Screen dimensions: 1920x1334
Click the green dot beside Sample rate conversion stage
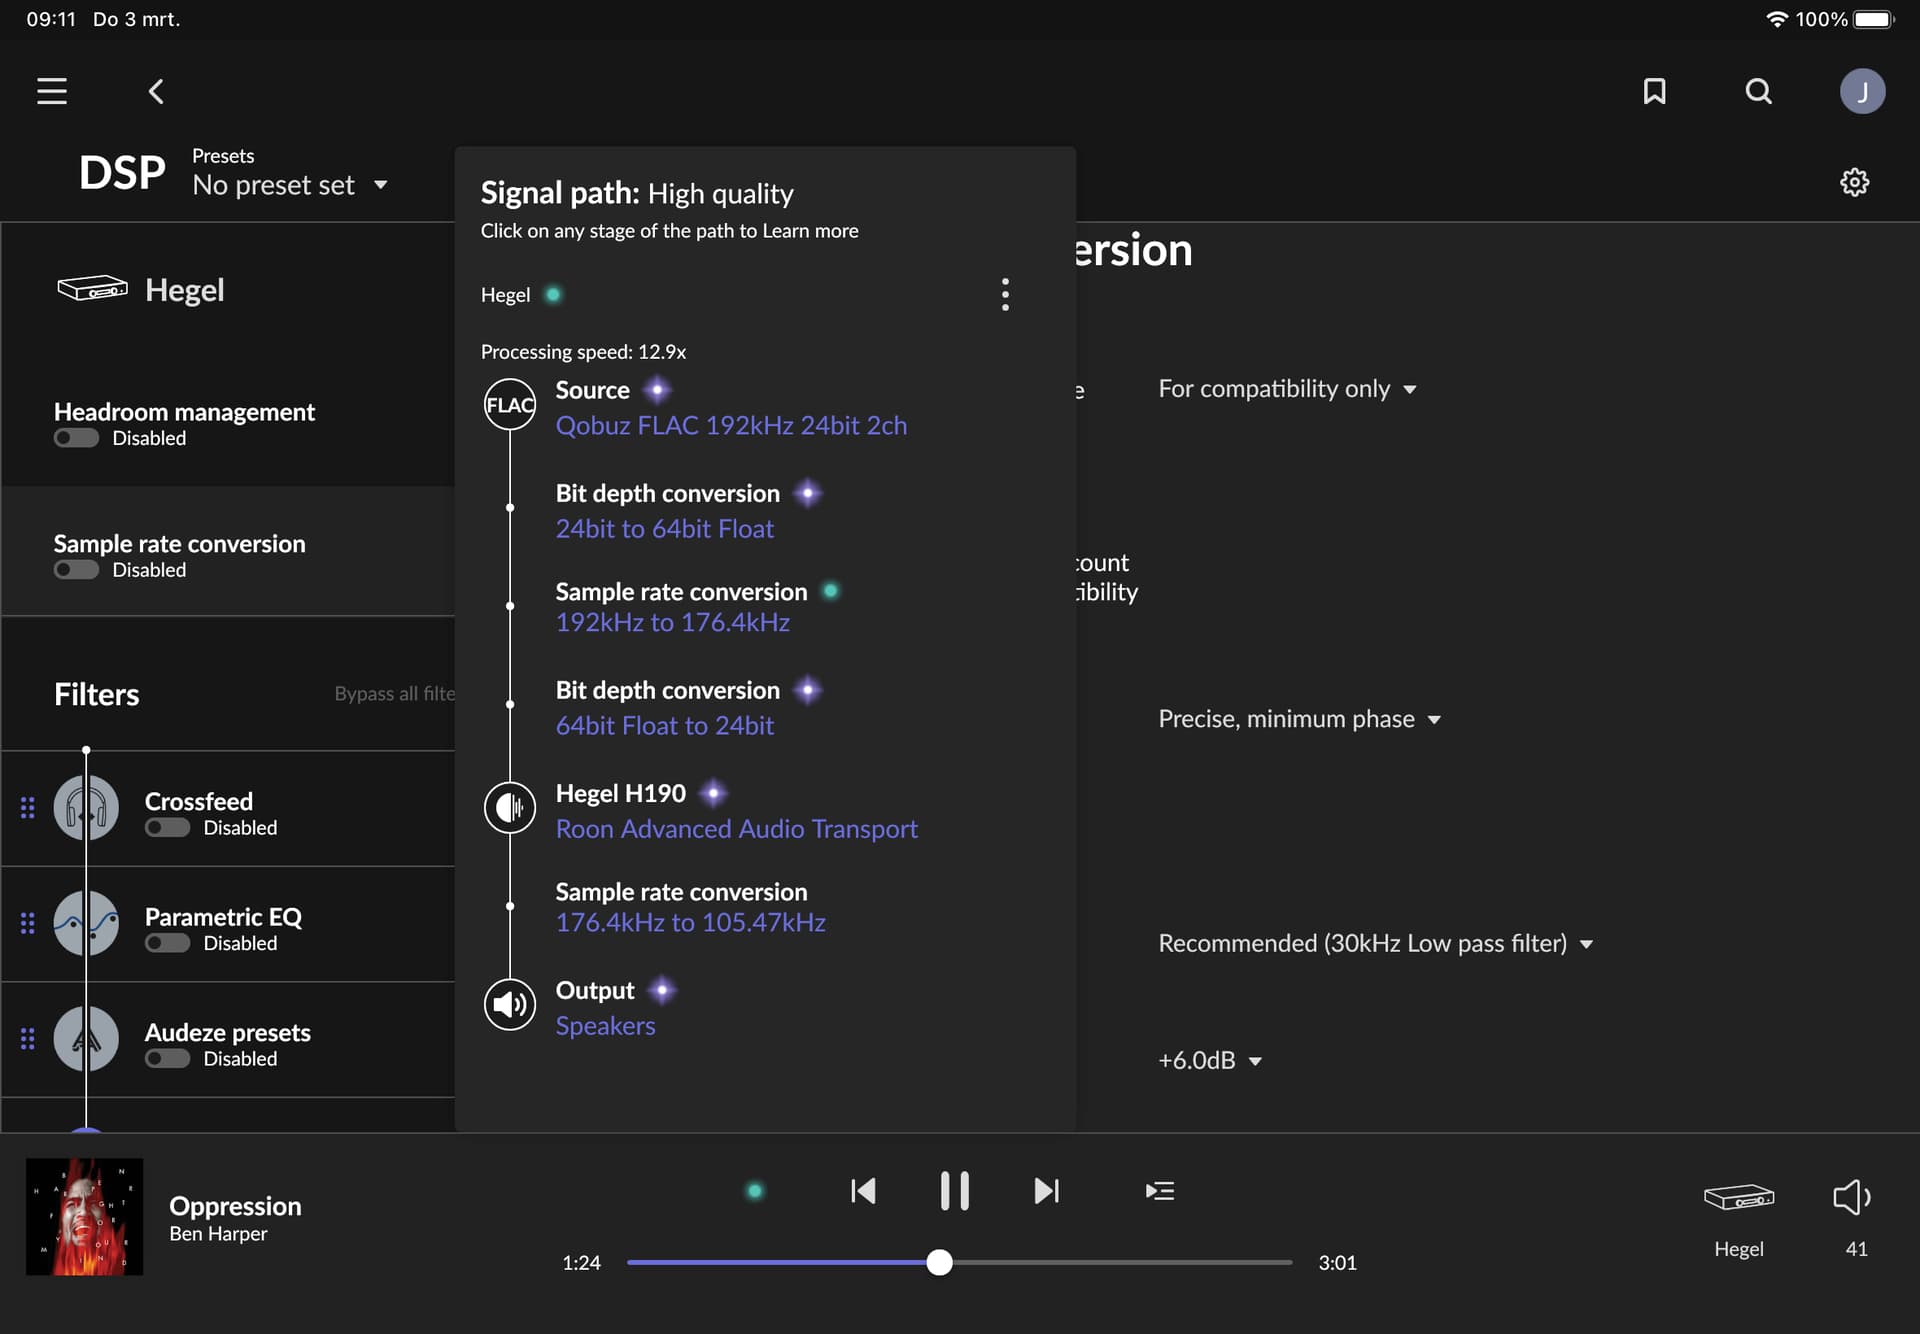tap(830, 591)
